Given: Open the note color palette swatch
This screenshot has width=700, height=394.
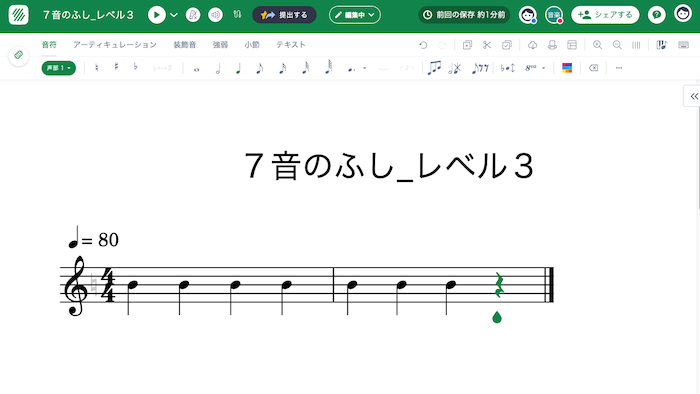Looking at the screenshot, I should click(567, 68).
